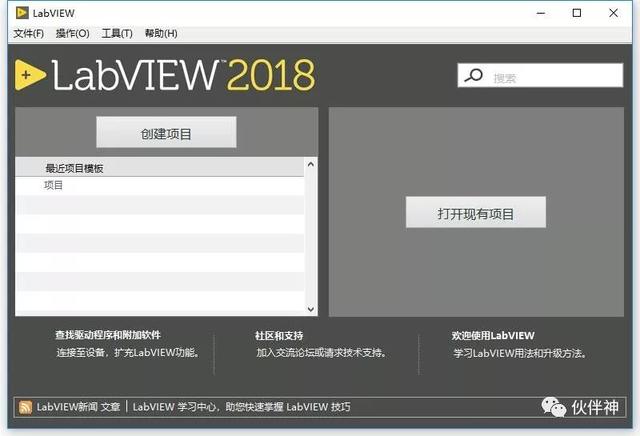The height and width of the screenshot is (436, 640).
Task: Open LabVIEW 学习中心 news headline
Action: [x=242, y=407]
